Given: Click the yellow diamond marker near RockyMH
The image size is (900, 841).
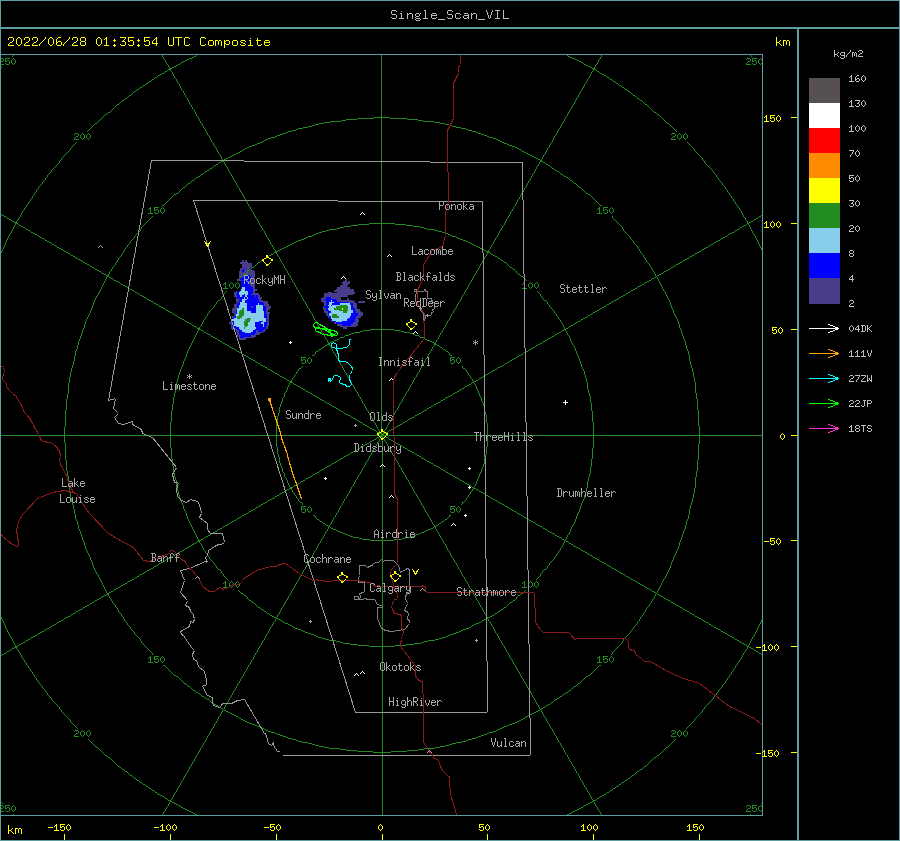Looking at the screenshot, I should 267,261.
